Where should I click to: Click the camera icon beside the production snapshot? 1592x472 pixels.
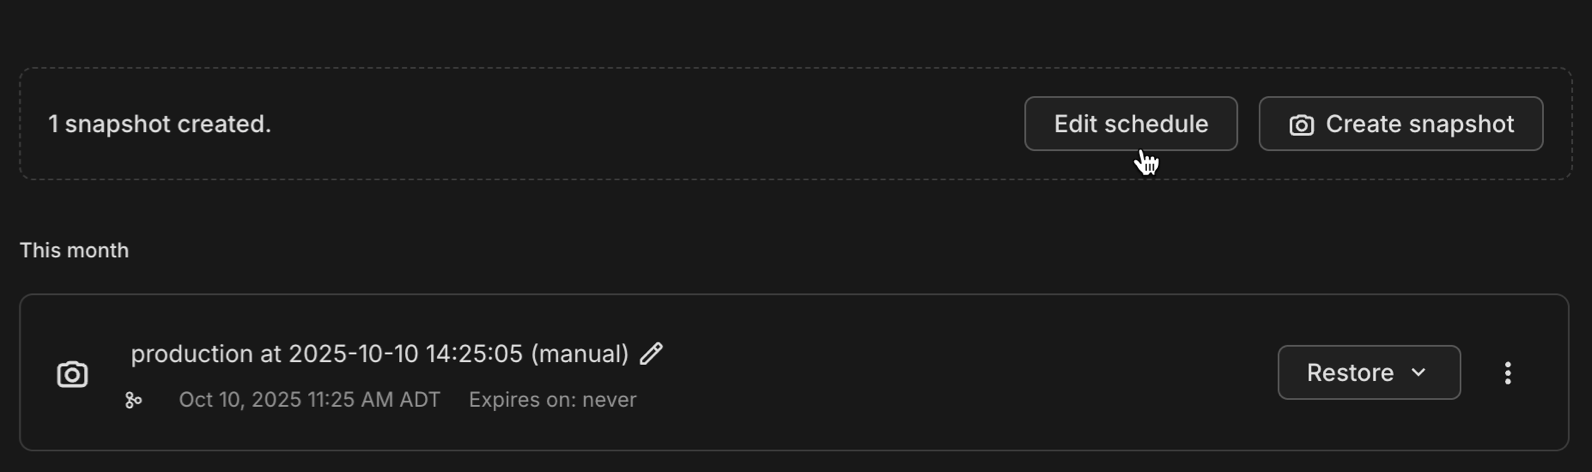click(x=72, y=374)
